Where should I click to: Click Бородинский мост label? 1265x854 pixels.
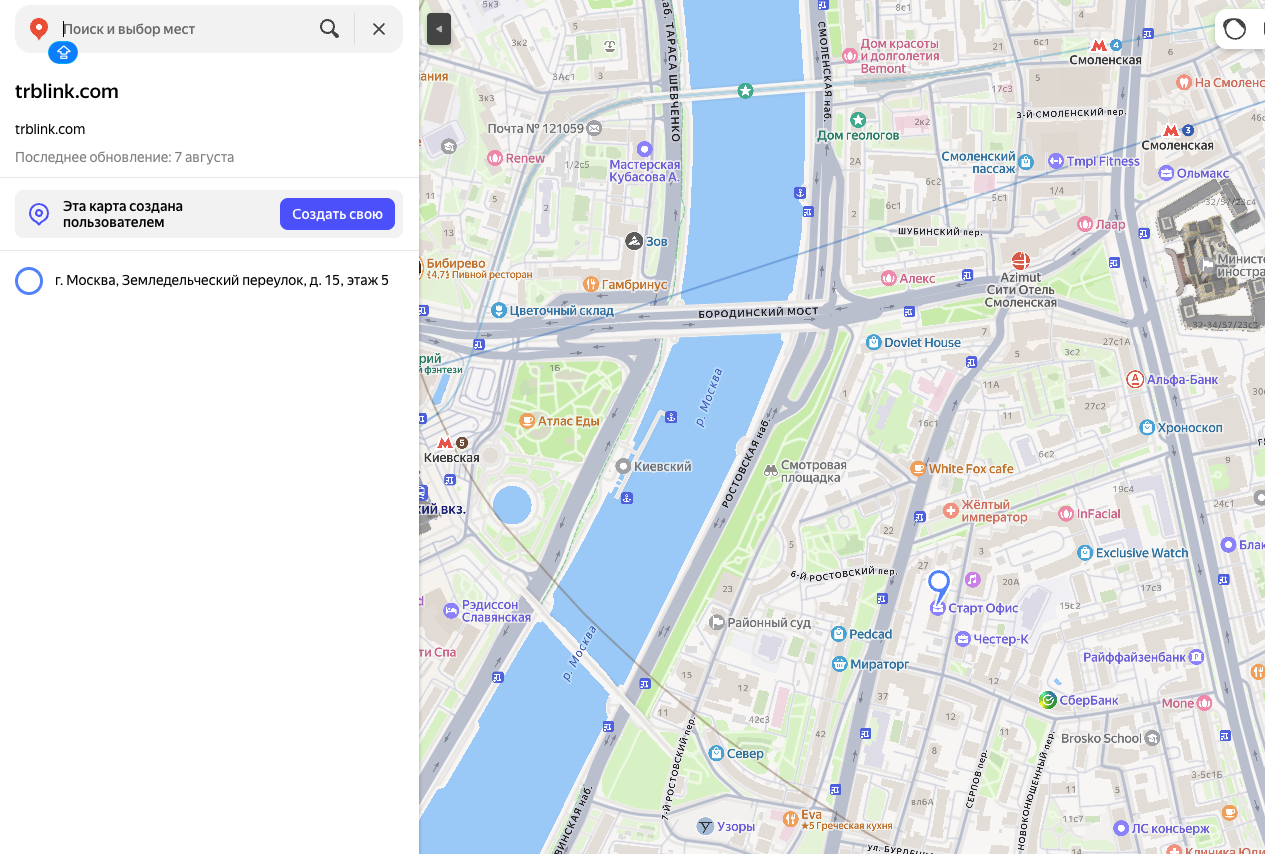pos(757,314)
